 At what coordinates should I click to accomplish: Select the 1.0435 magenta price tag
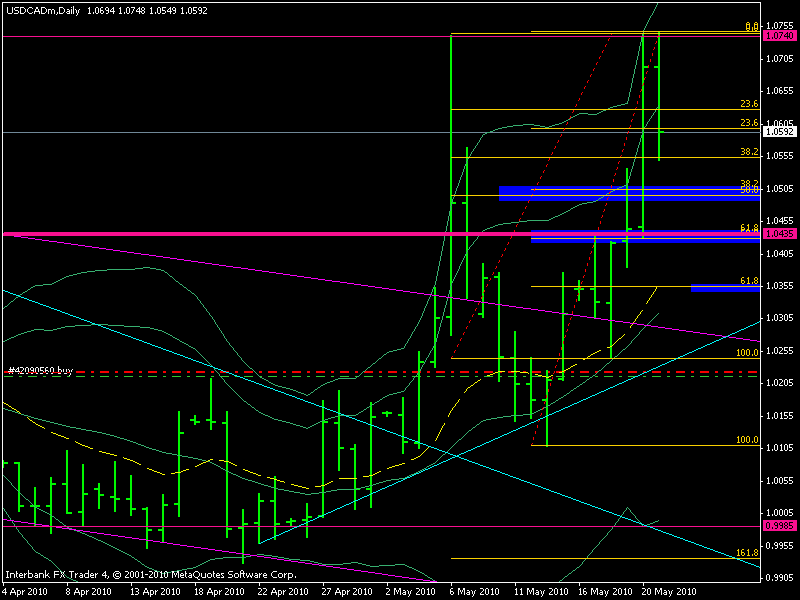[x=778, y=233]
